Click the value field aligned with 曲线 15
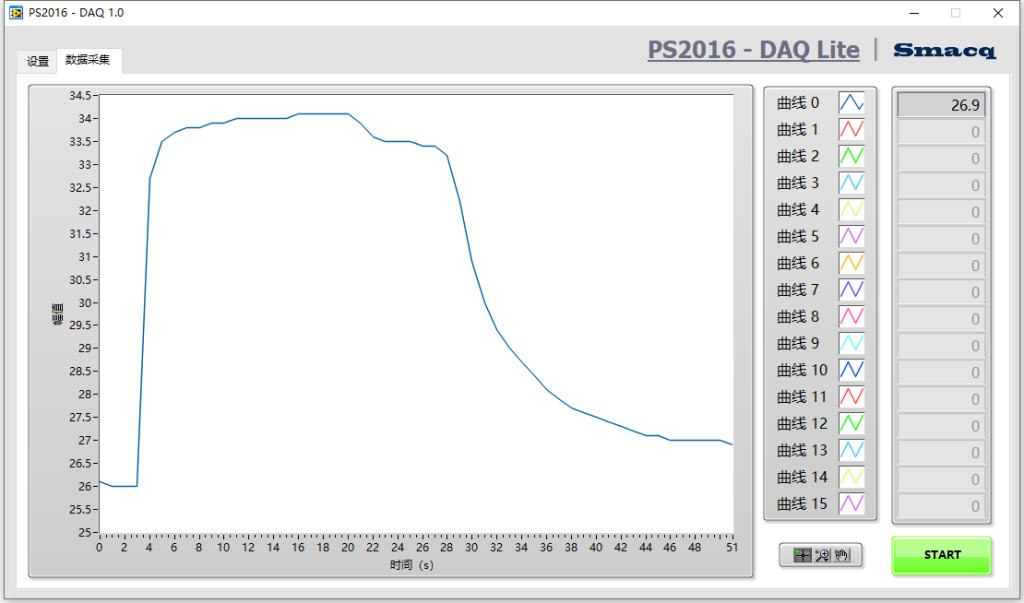The width and height of the screenshot is (1024, 603). 941,506
